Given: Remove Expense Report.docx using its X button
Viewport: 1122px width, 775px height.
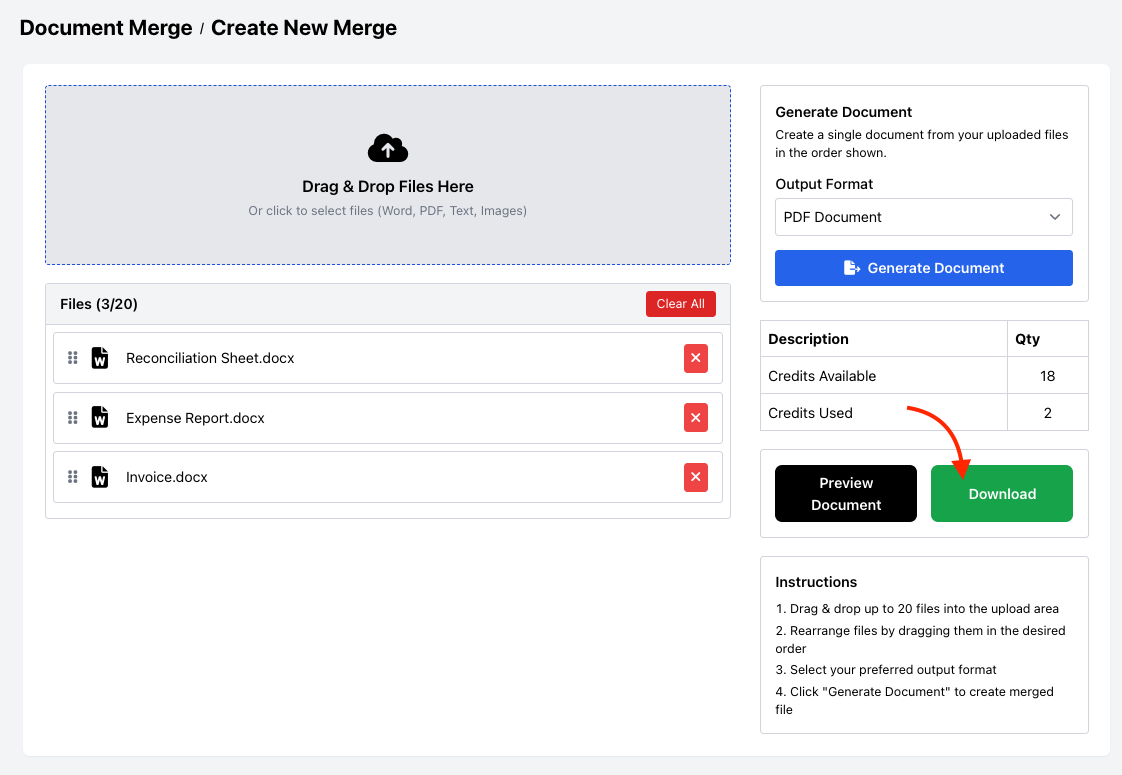Looking at the screenshot, I should click(696, 417).
